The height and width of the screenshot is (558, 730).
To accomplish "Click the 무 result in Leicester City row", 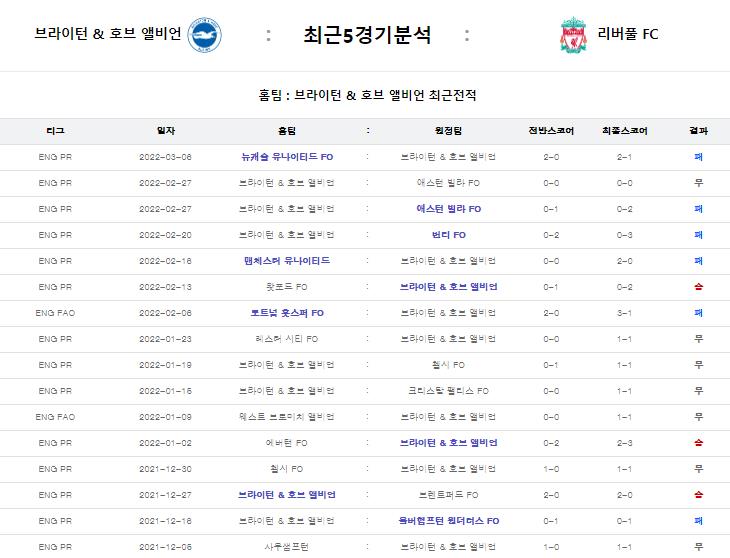I will coord(698,339).
